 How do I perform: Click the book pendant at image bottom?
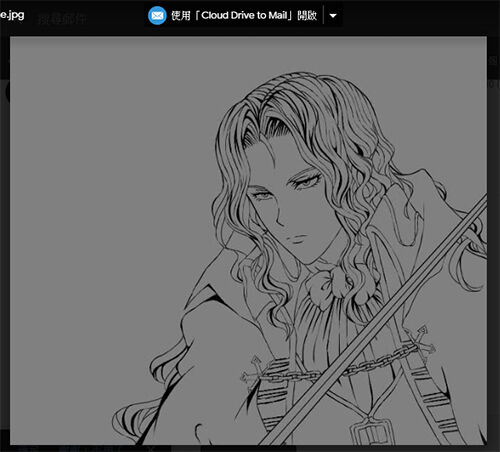371,432
